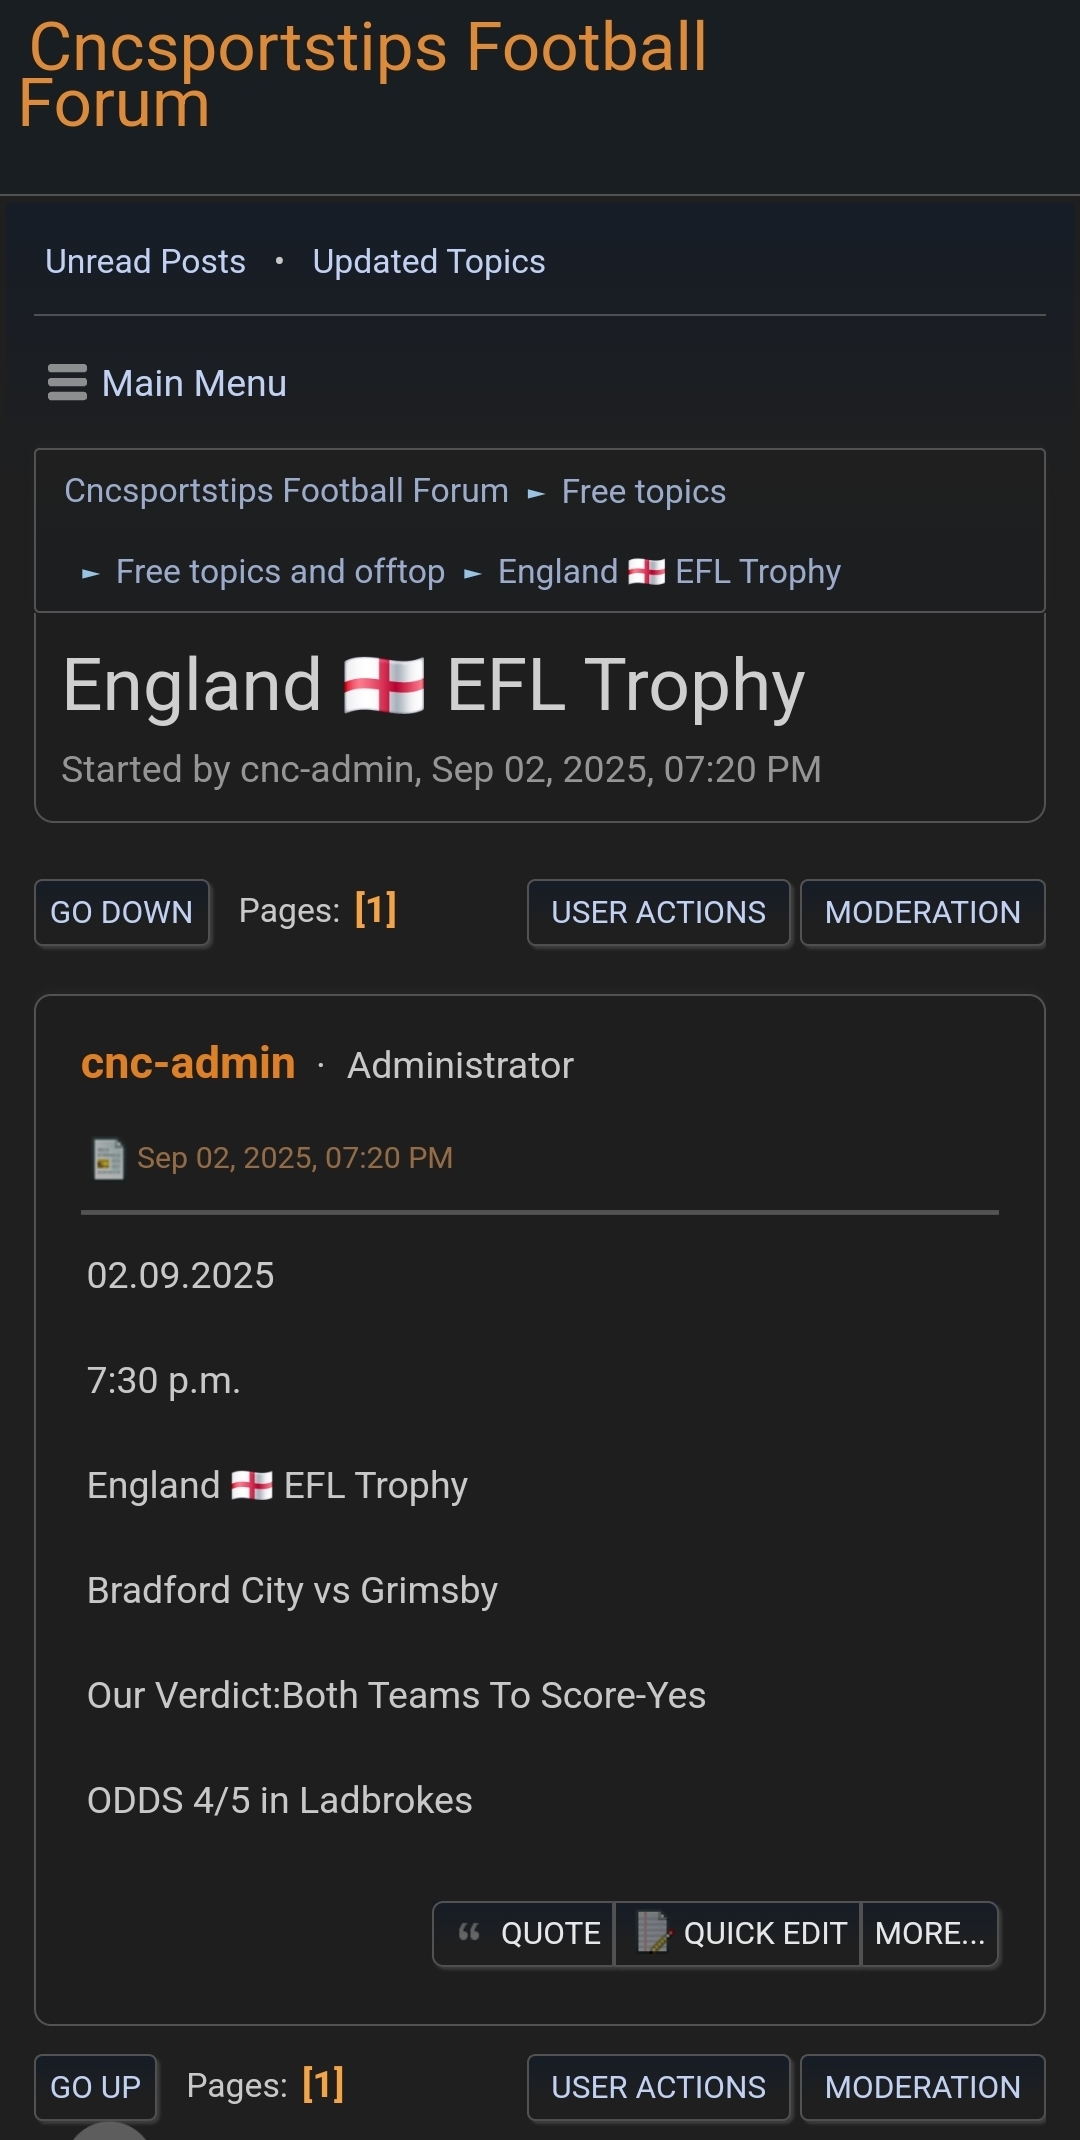1080x2140 pixels.
Task: Click the England flag in post body
Action: tap(251, 1486)
